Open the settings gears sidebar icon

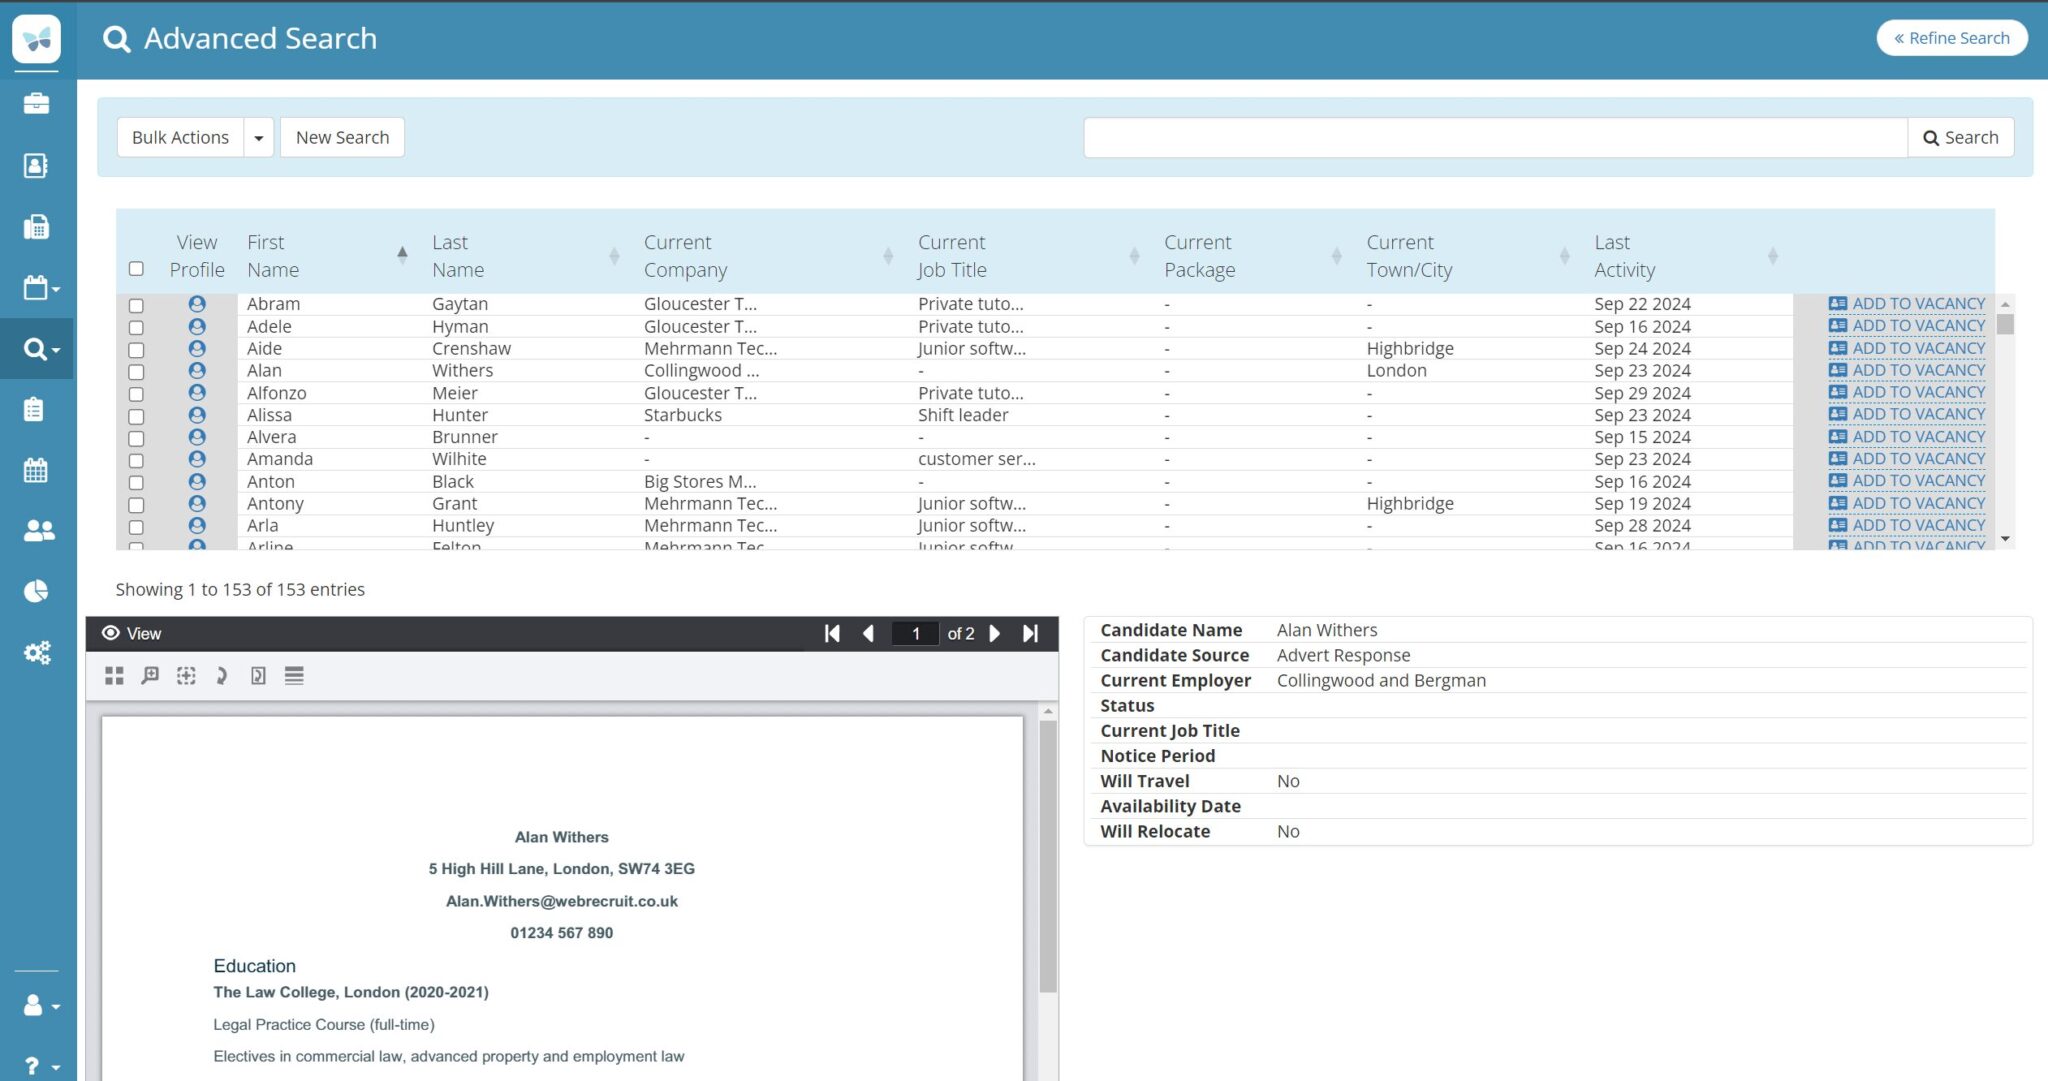(x=36, y=653)
